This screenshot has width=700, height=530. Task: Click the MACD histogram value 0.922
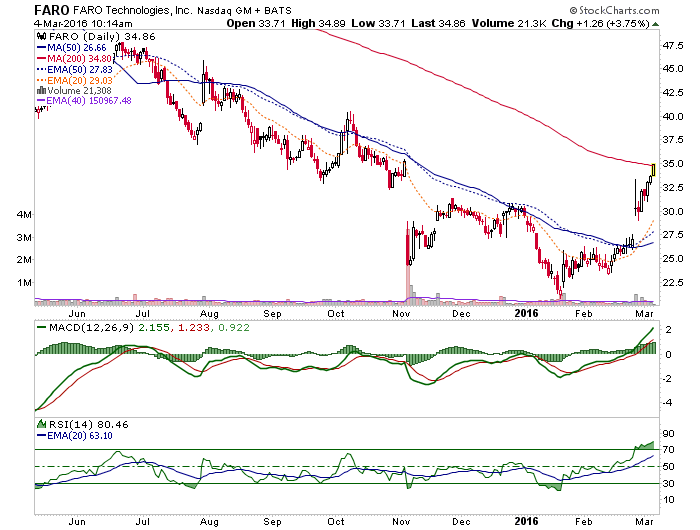tap(234, 328)
